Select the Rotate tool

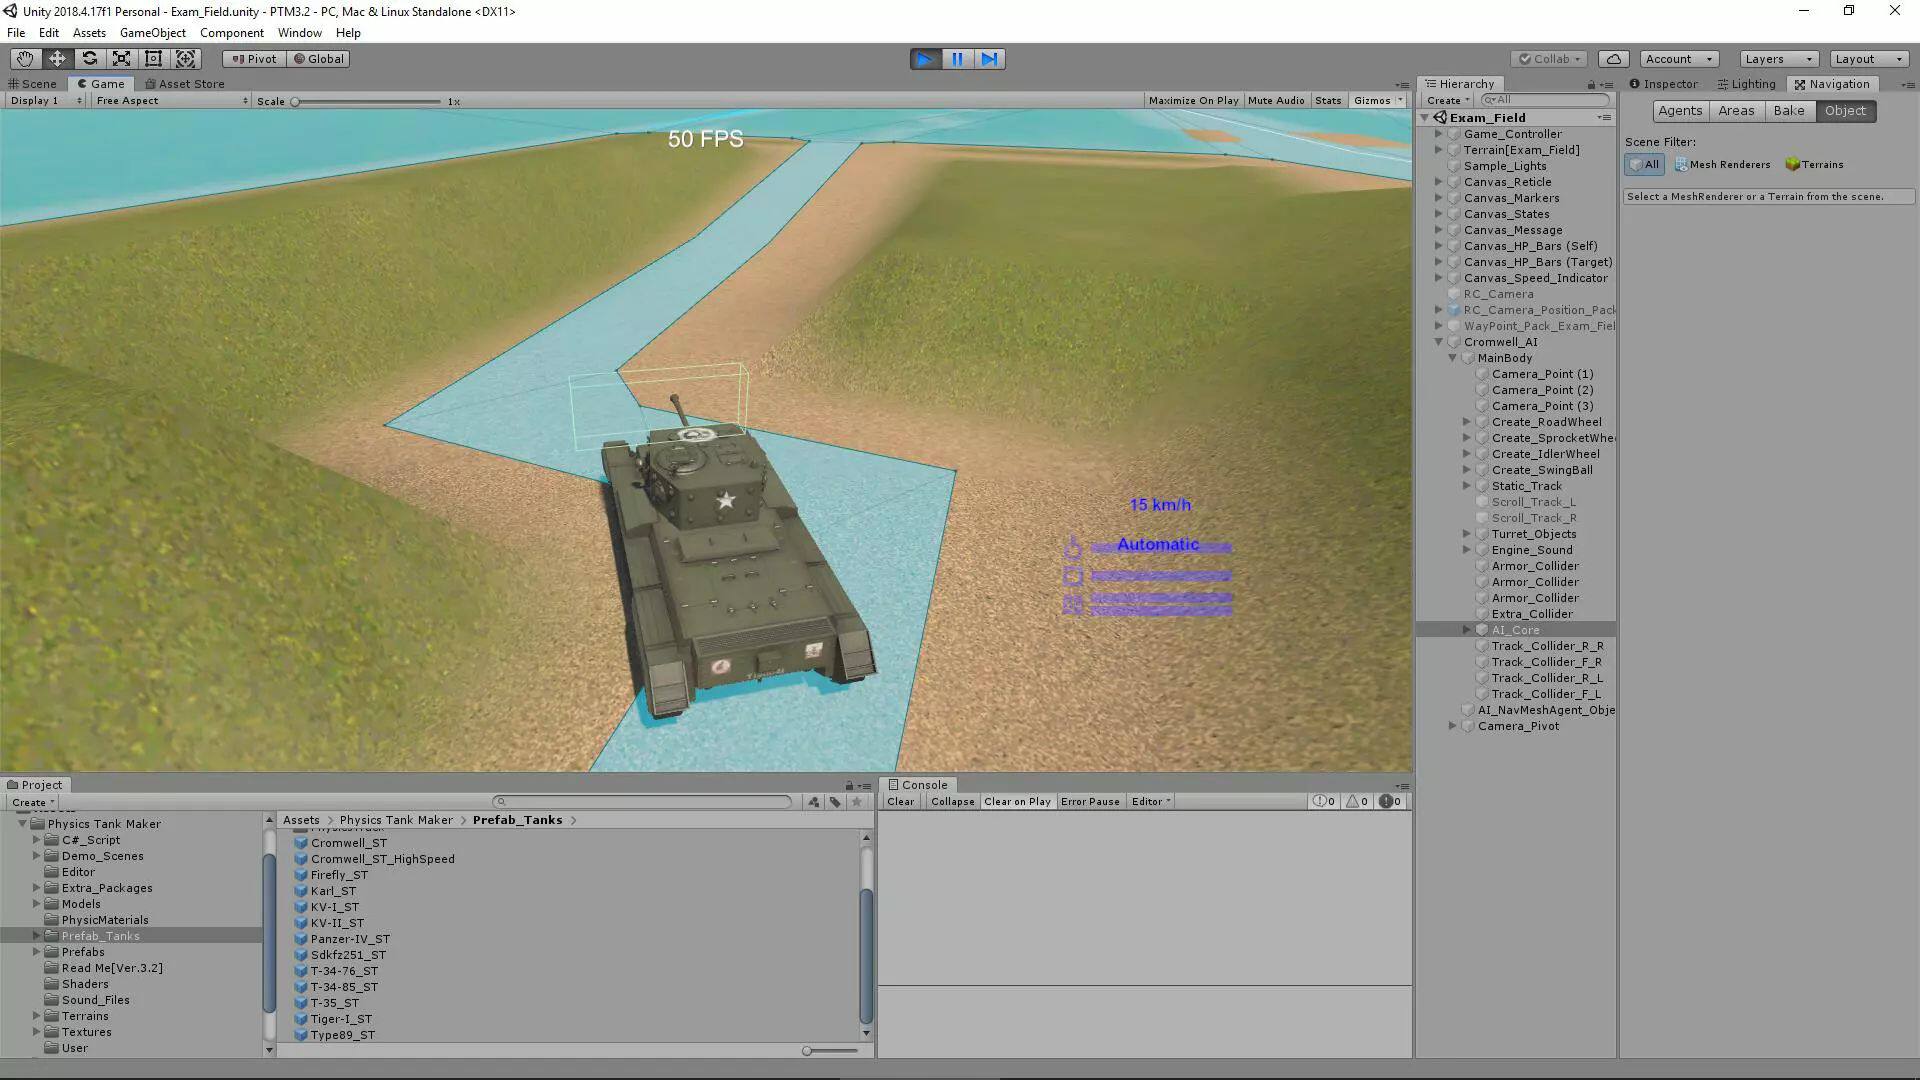[x=89, y=59]
